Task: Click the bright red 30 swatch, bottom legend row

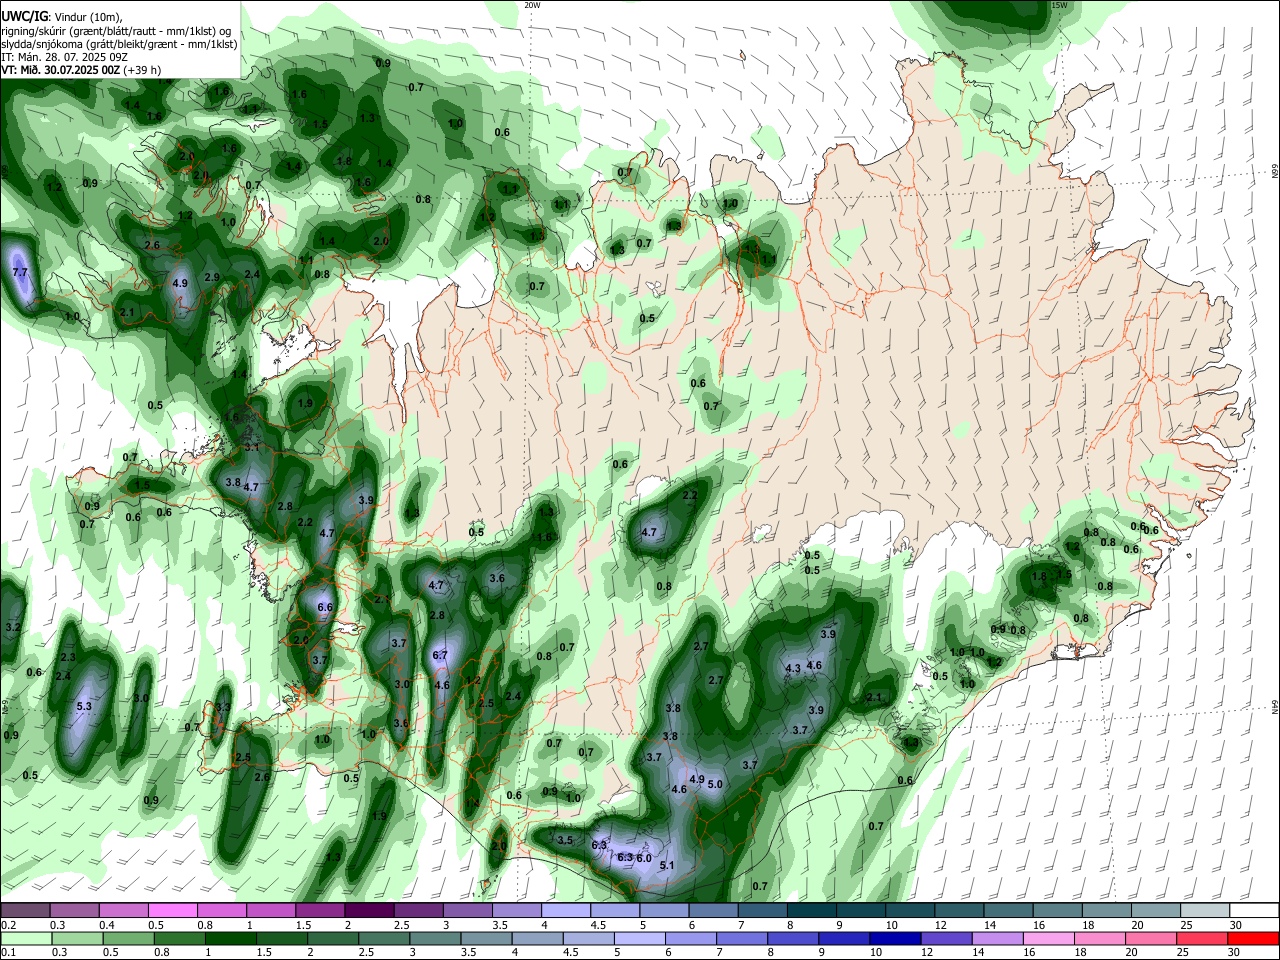Action: tap(1253, 938)
